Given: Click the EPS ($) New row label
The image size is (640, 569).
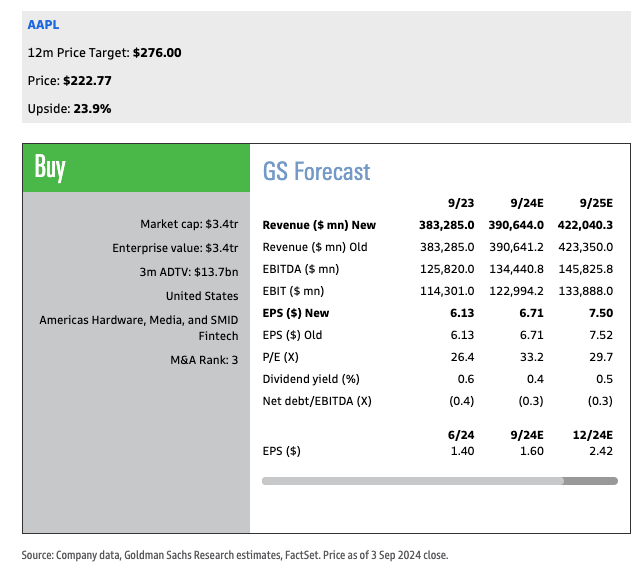Looking at the screenshot, I should pyautogui.click(x=296, y=313).
